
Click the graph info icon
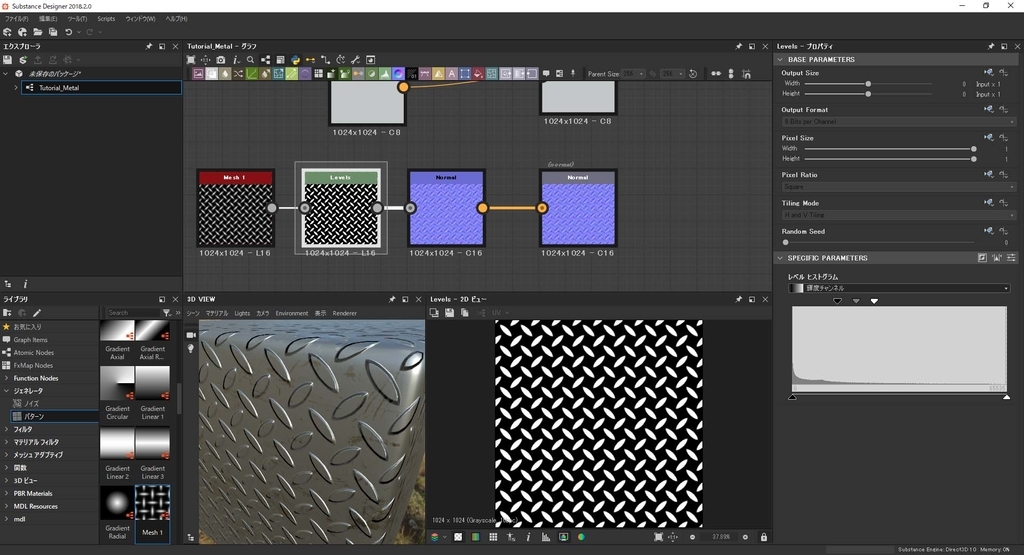click(235, 60)
